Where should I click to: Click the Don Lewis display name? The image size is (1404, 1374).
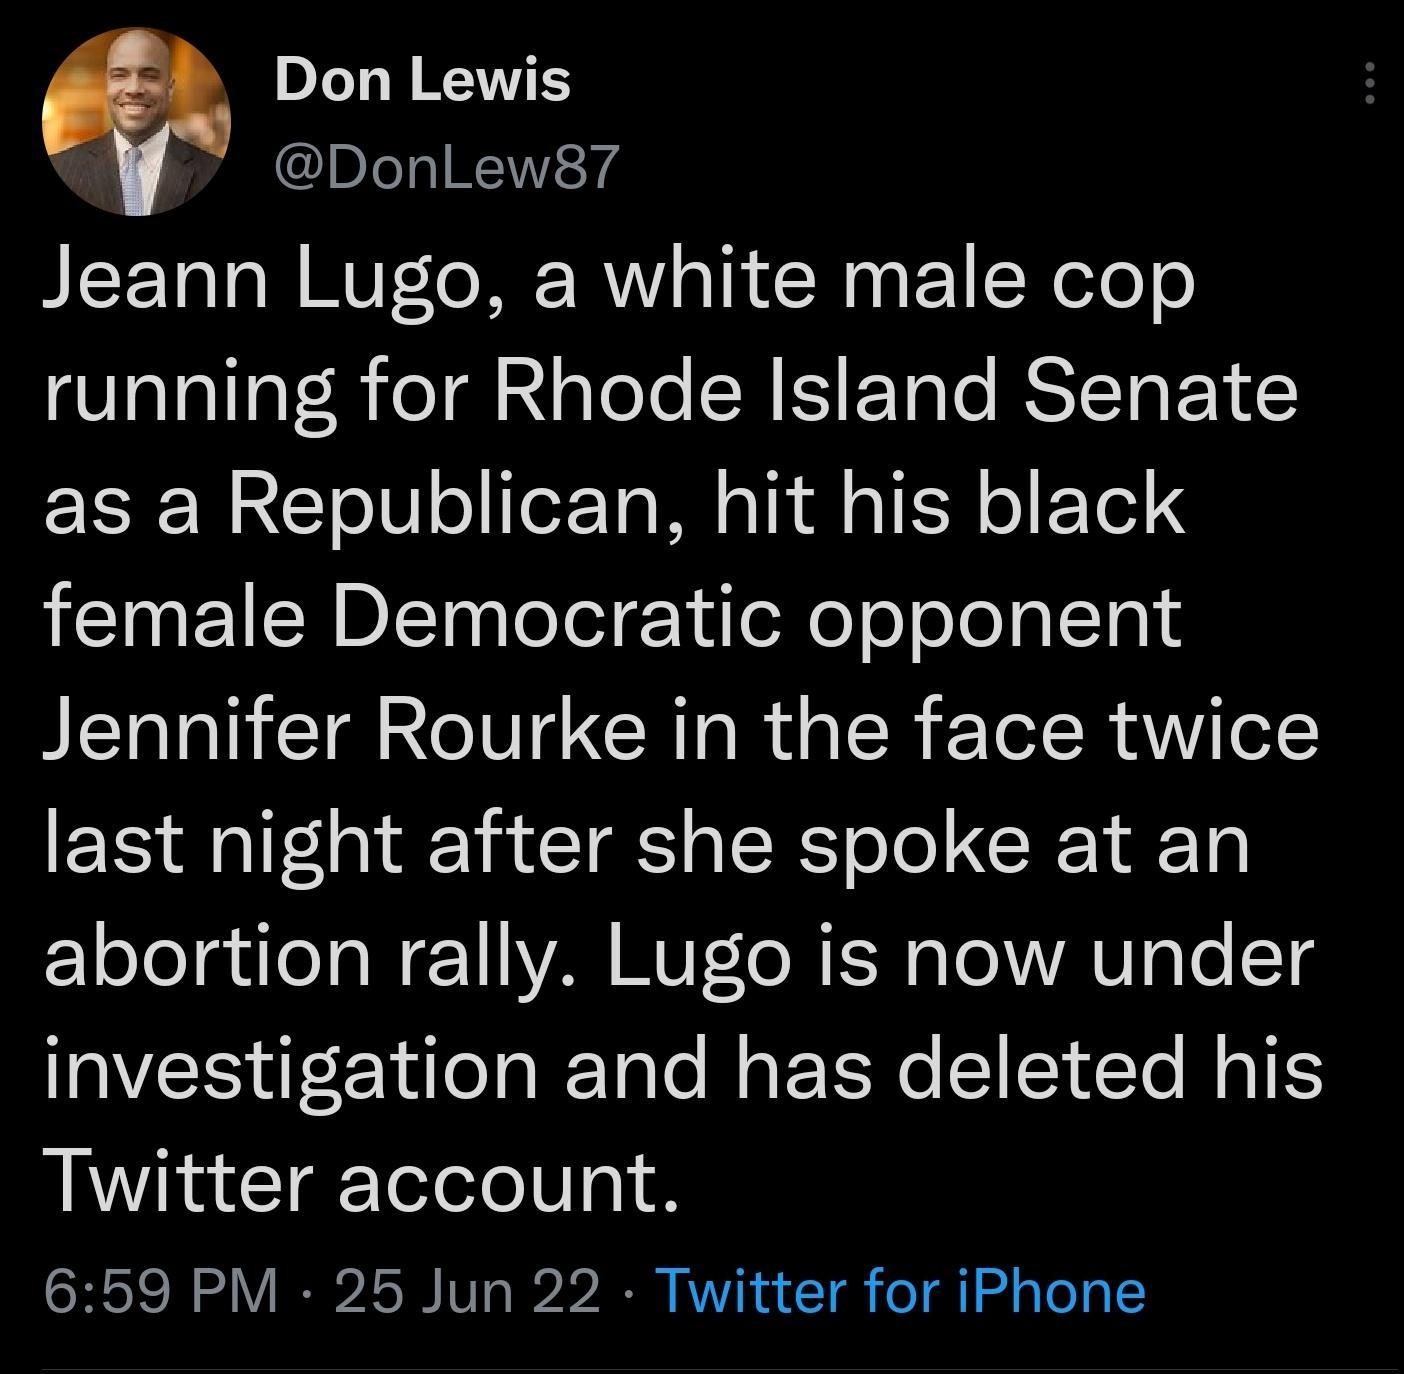point(422,83)
